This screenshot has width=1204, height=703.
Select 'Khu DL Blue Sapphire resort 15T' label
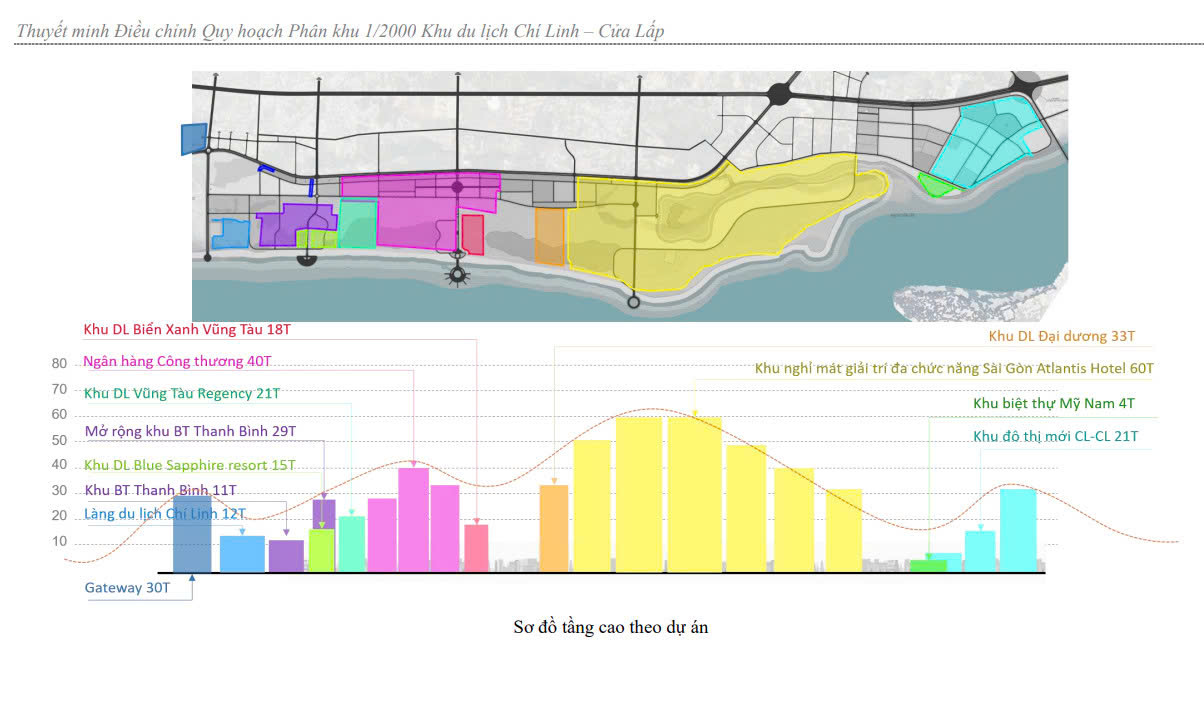point(190,465)
